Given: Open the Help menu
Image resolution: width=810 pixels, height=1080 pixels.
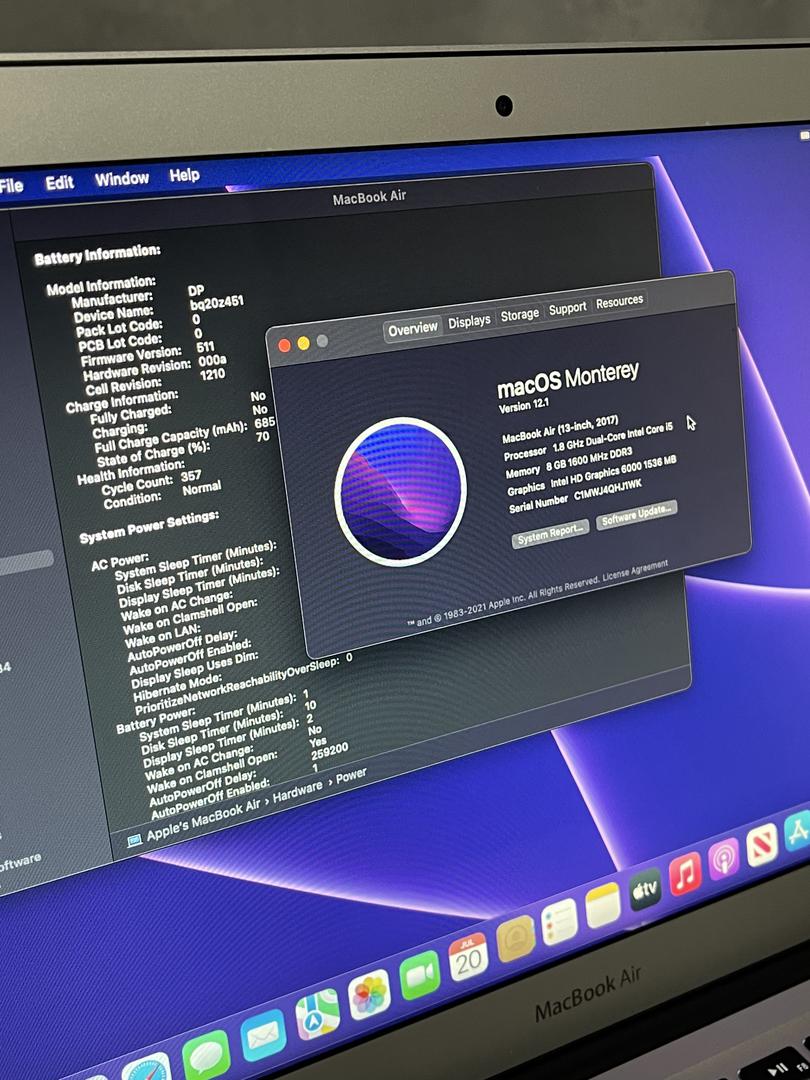Looking at the screenshot, I should 185,176.
